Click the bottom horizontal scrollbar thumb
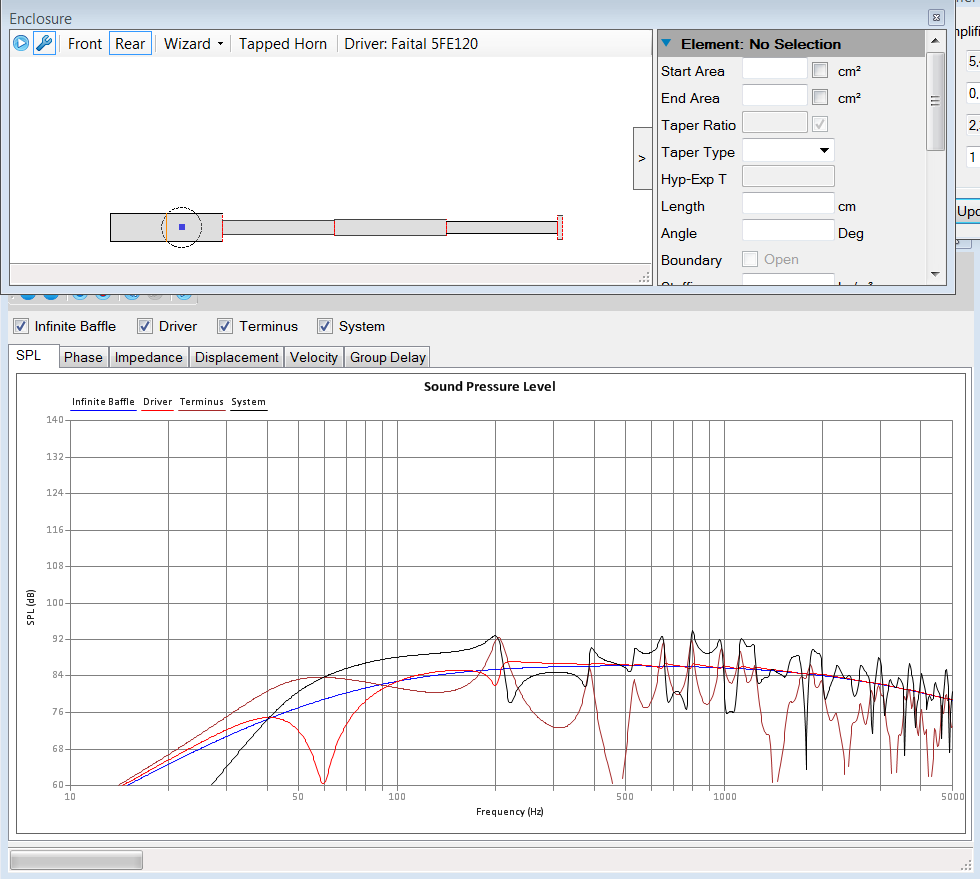The image size is (980, 879). (76, 860)
